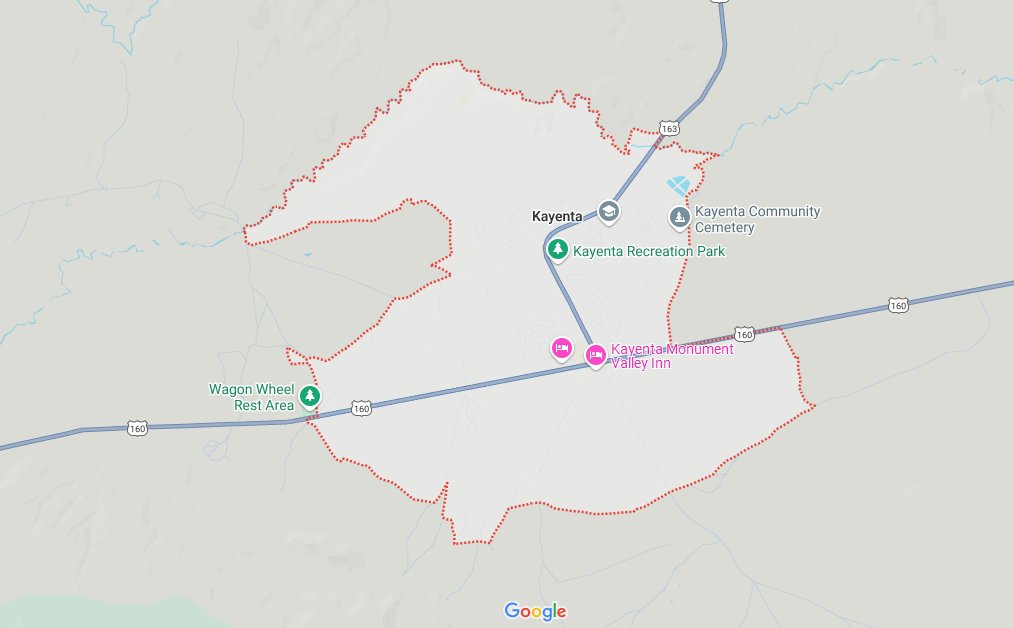1014x628 pixels.
Task: Click the Wagon Wheel Rest Area text label
Action: [x=252, y=397]
